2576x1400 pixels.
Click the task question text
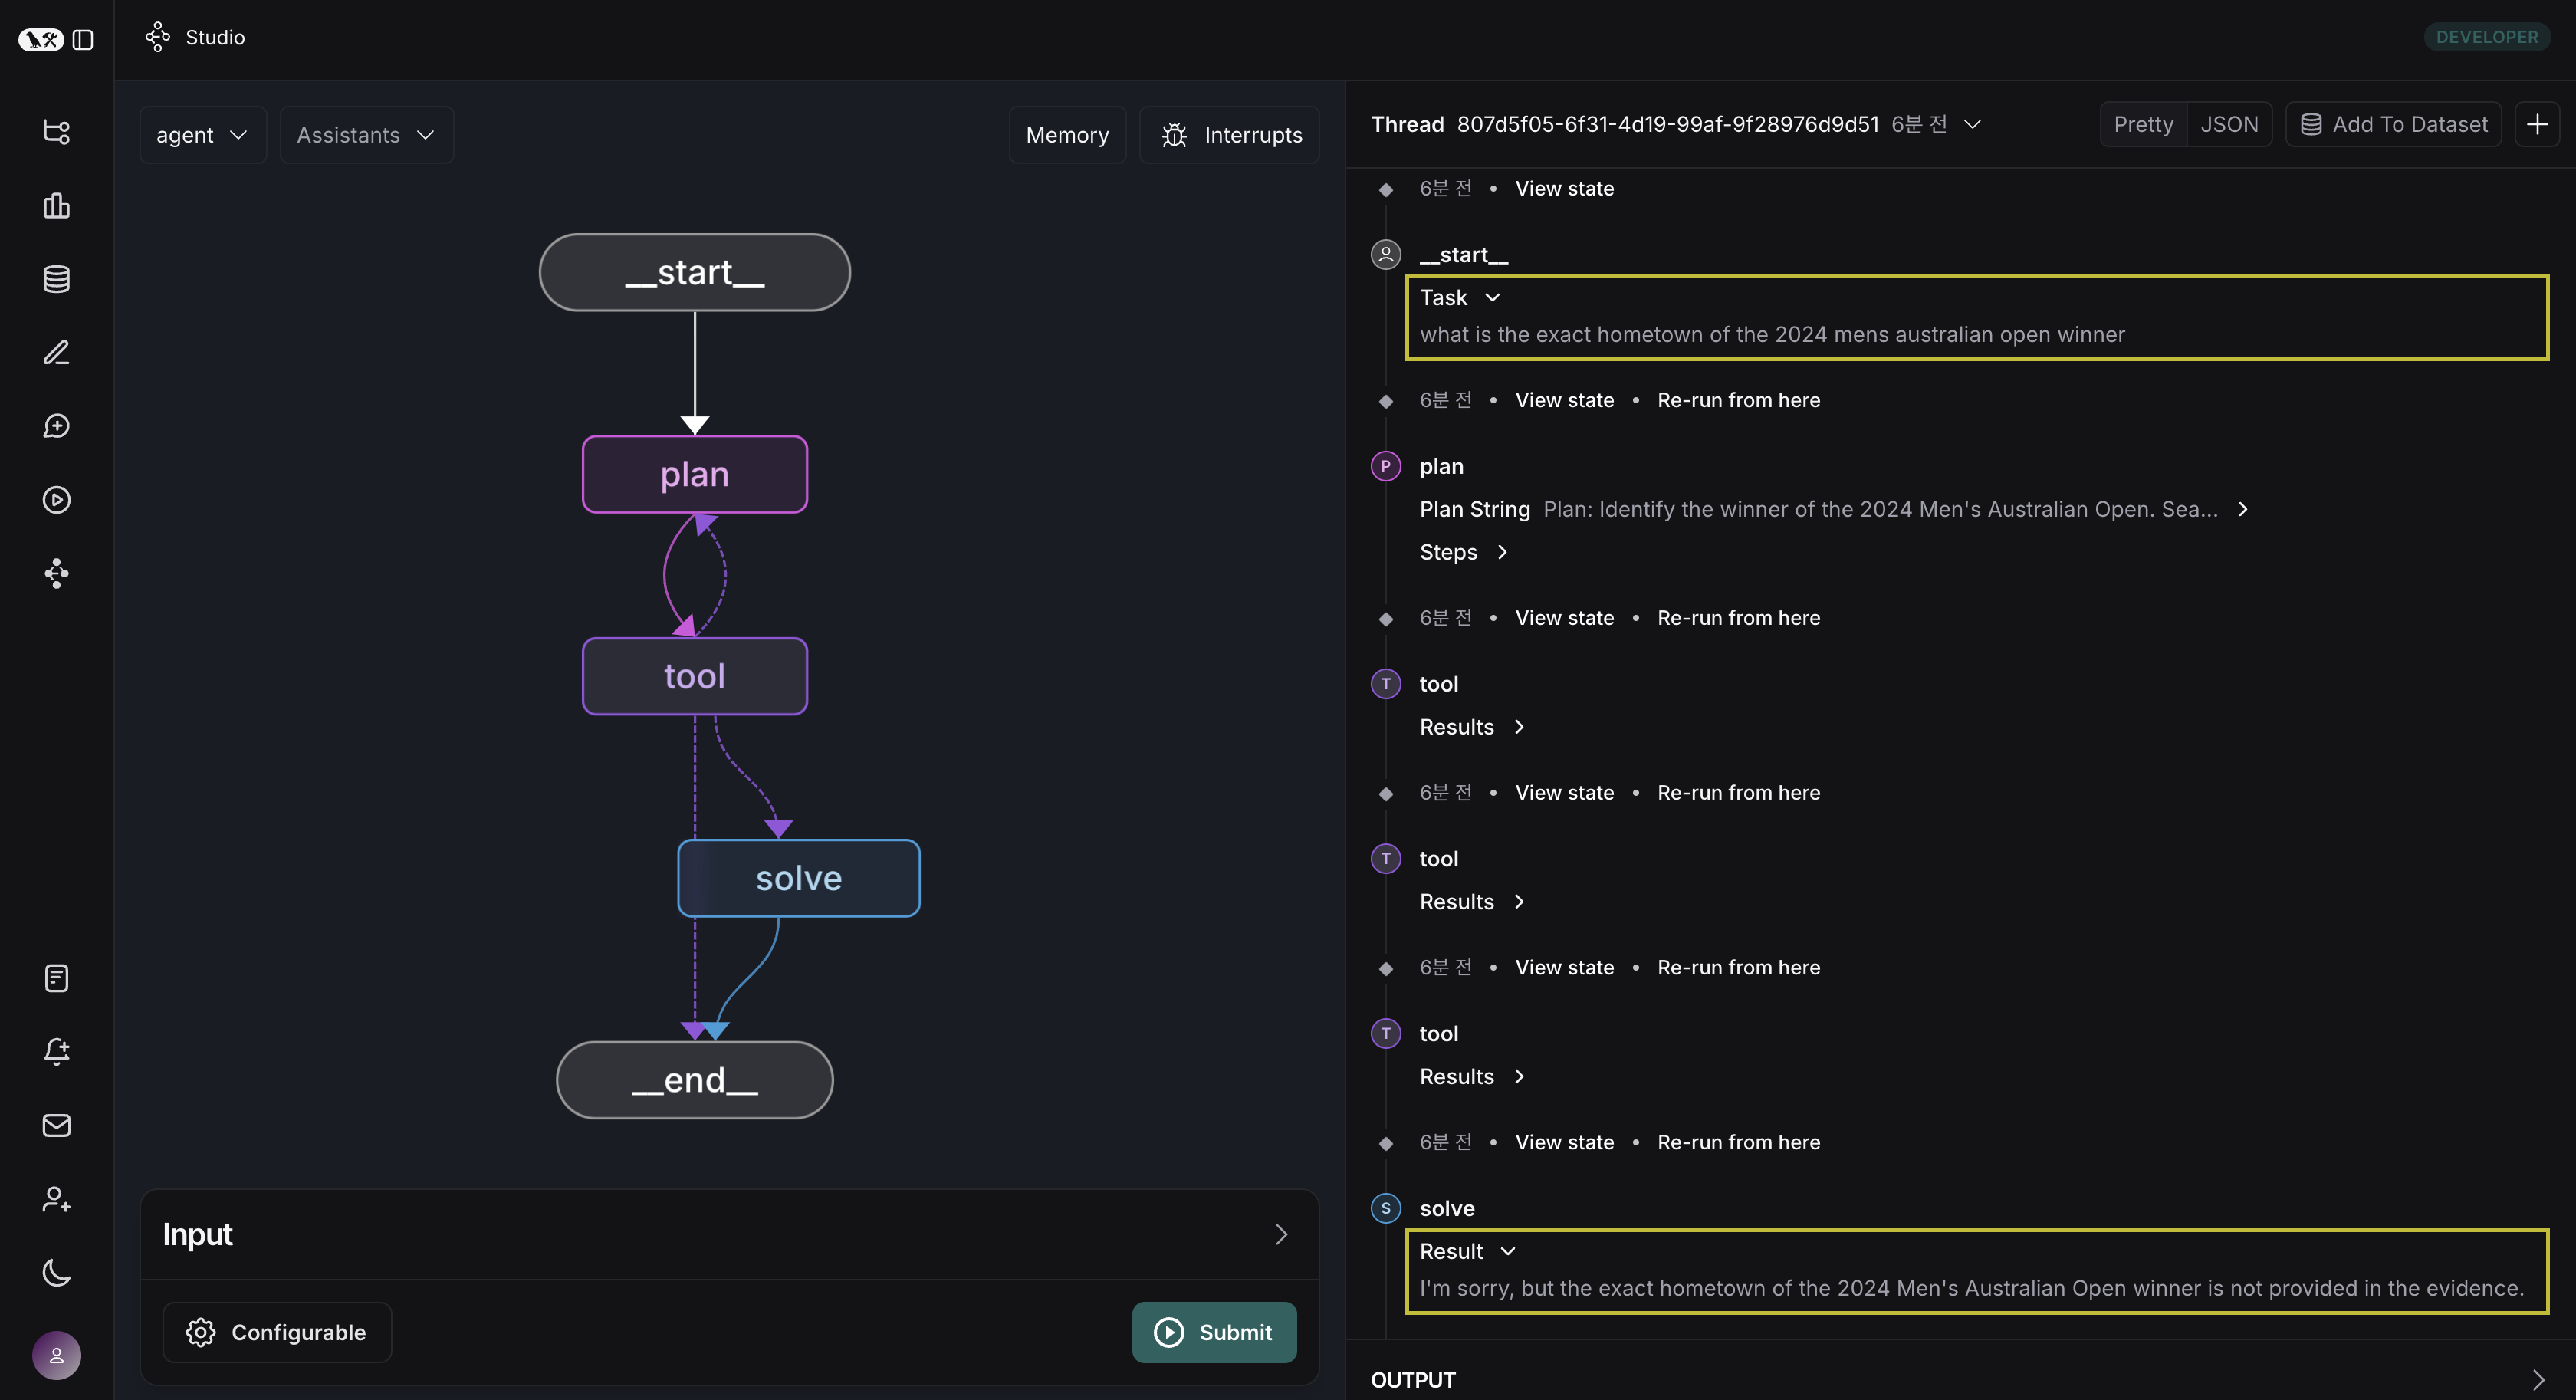tap(1772, 334)
